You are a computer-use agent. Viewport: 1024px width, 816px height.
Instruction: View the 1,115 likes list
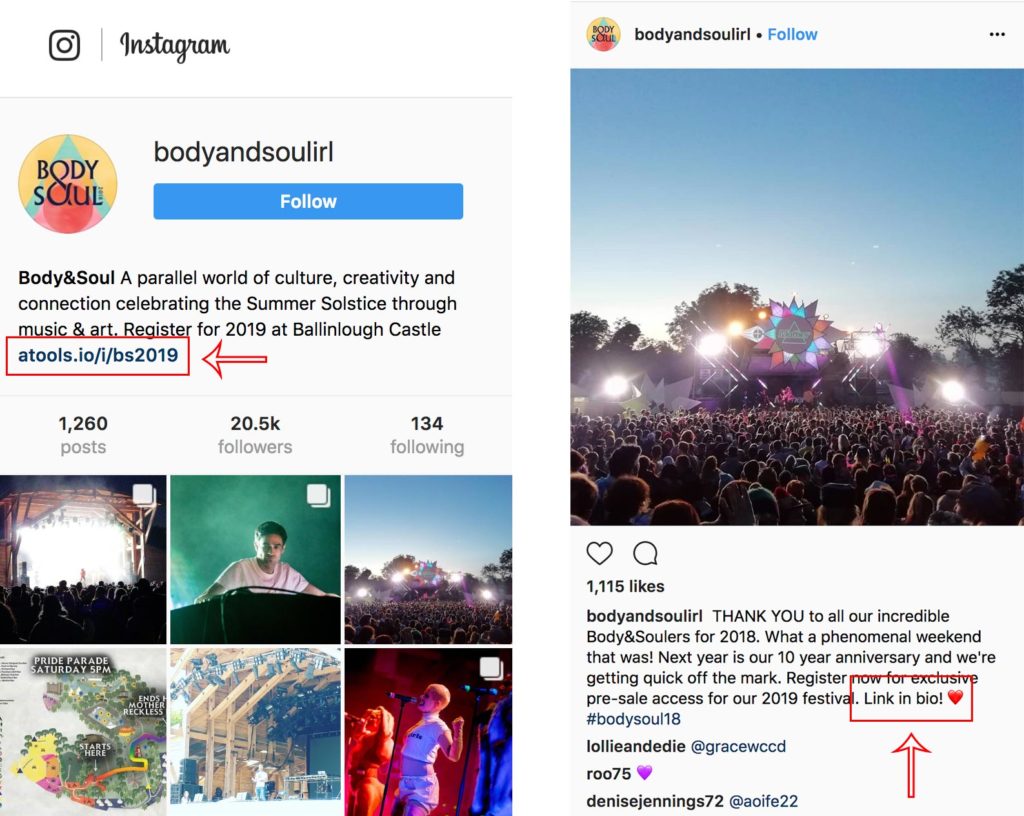tap(626, 586)
